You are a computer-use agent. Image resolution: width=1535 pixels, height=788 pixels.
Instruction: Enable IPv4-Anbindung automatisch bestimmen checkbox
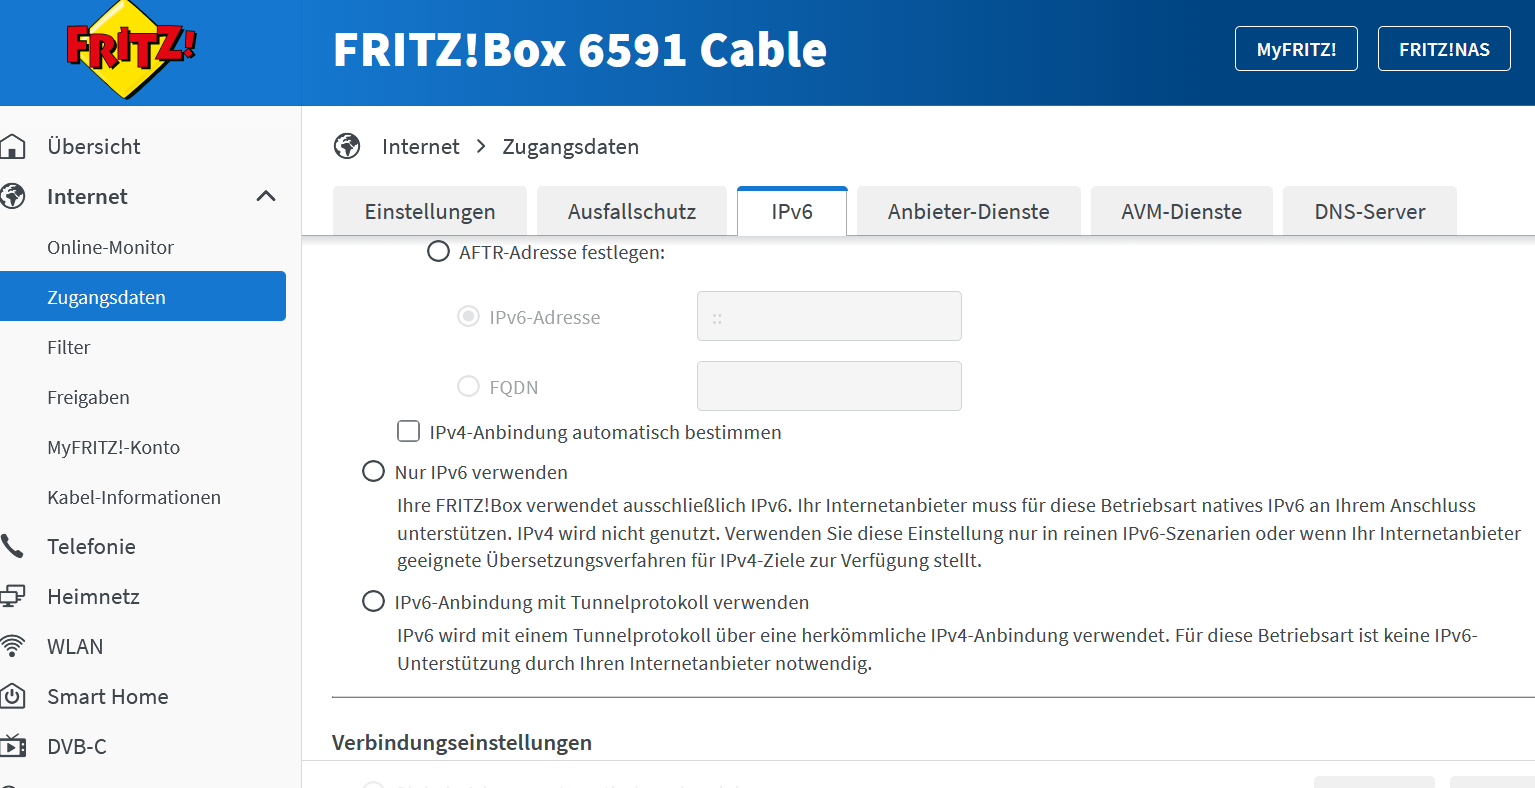(408, 432)
